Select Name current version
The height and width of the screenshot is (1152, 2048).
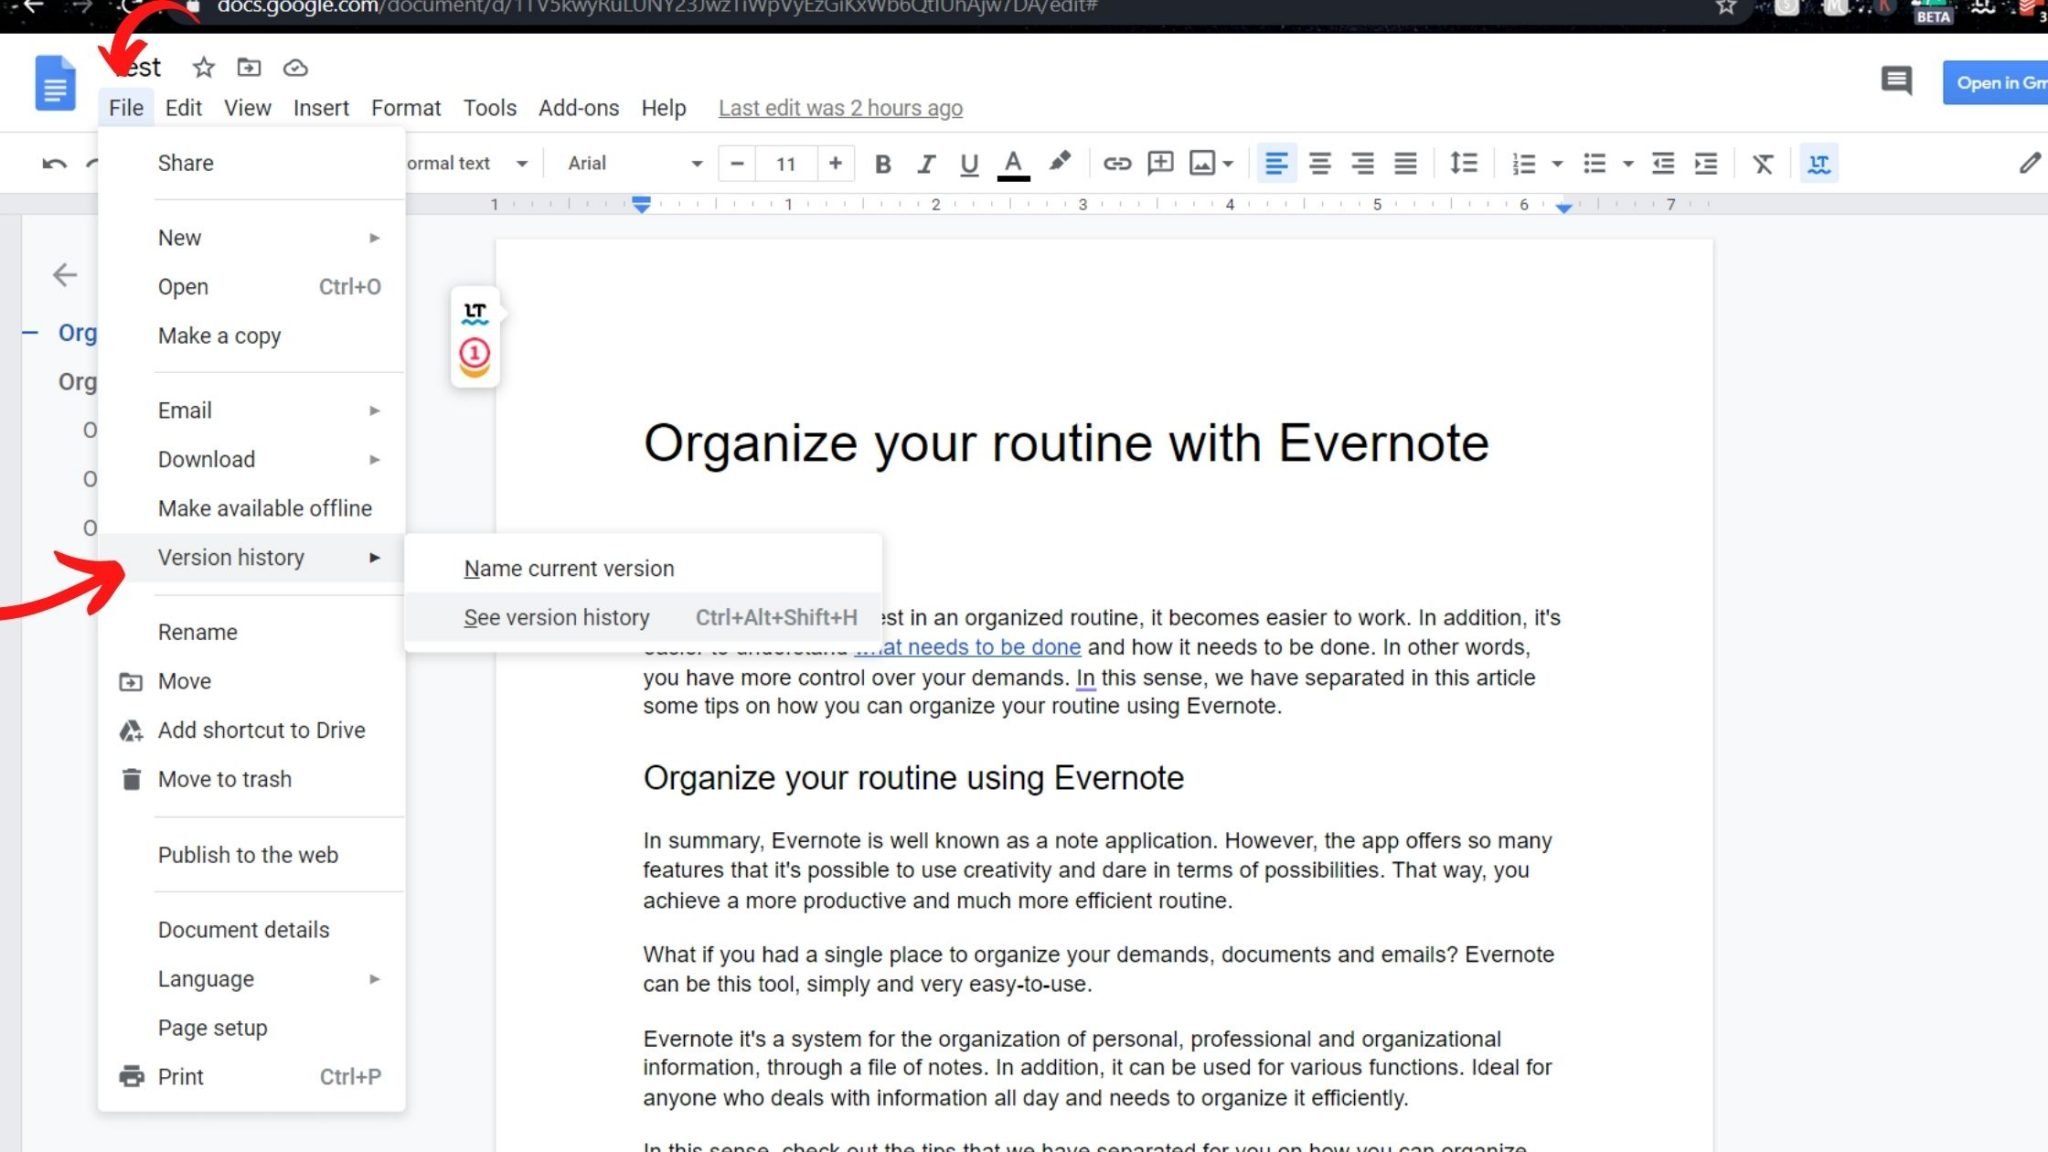tap(644, 568)
